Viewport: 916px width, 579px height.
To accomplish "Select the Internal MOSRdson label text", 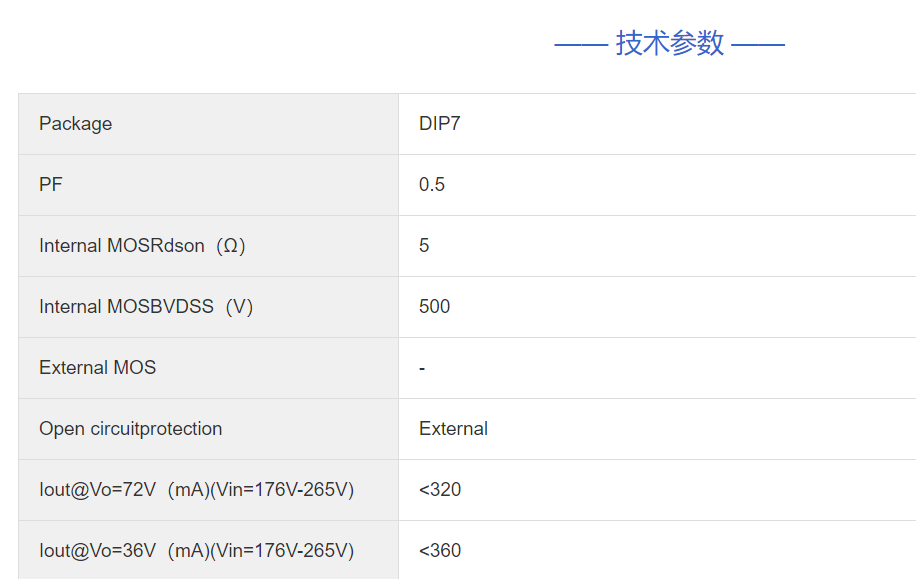I will click(x=121, y=246).
